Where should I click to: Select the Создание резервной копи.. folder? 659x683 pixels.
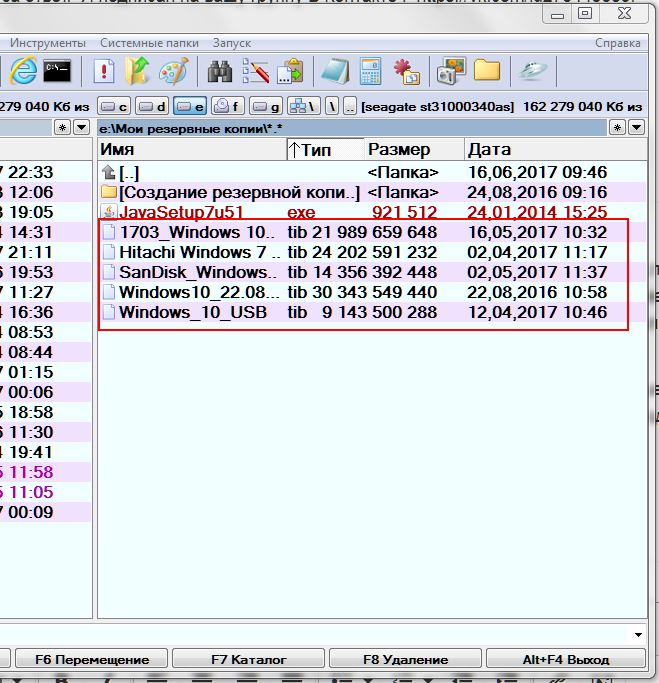pyautogui.click(x=372, y=192)
